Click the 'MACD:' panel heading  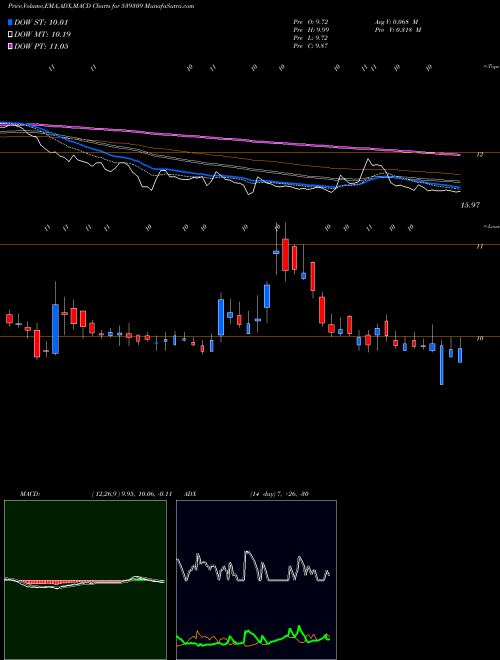pyautogui.click(x=30, y=494)
